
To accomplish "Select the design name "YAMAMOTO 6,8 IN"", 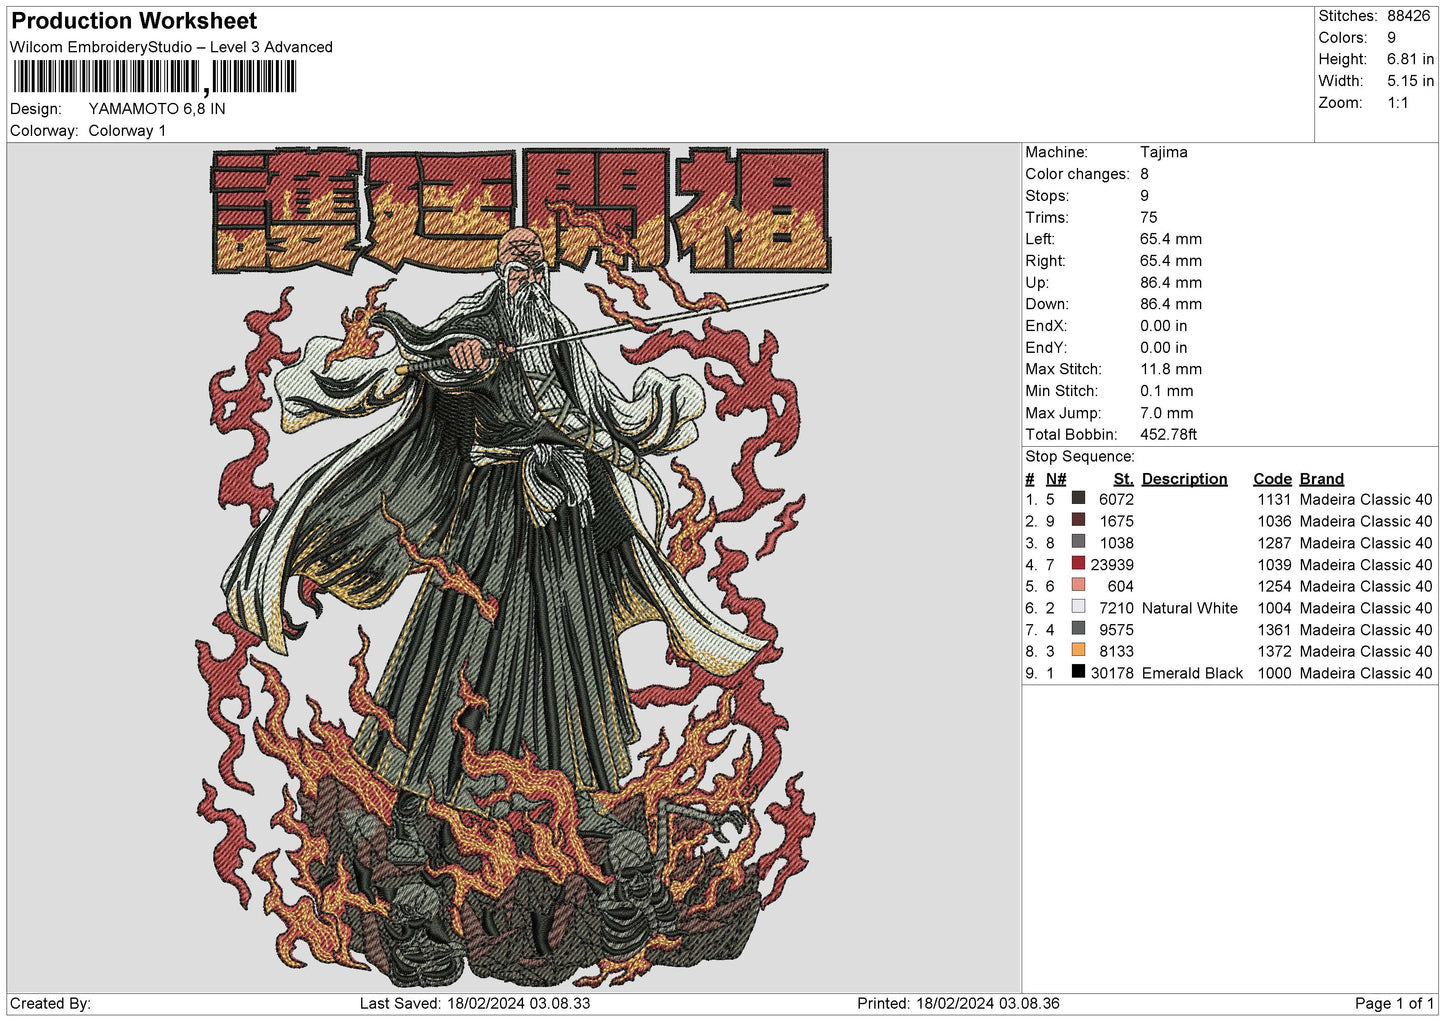I will pos(157,109).
